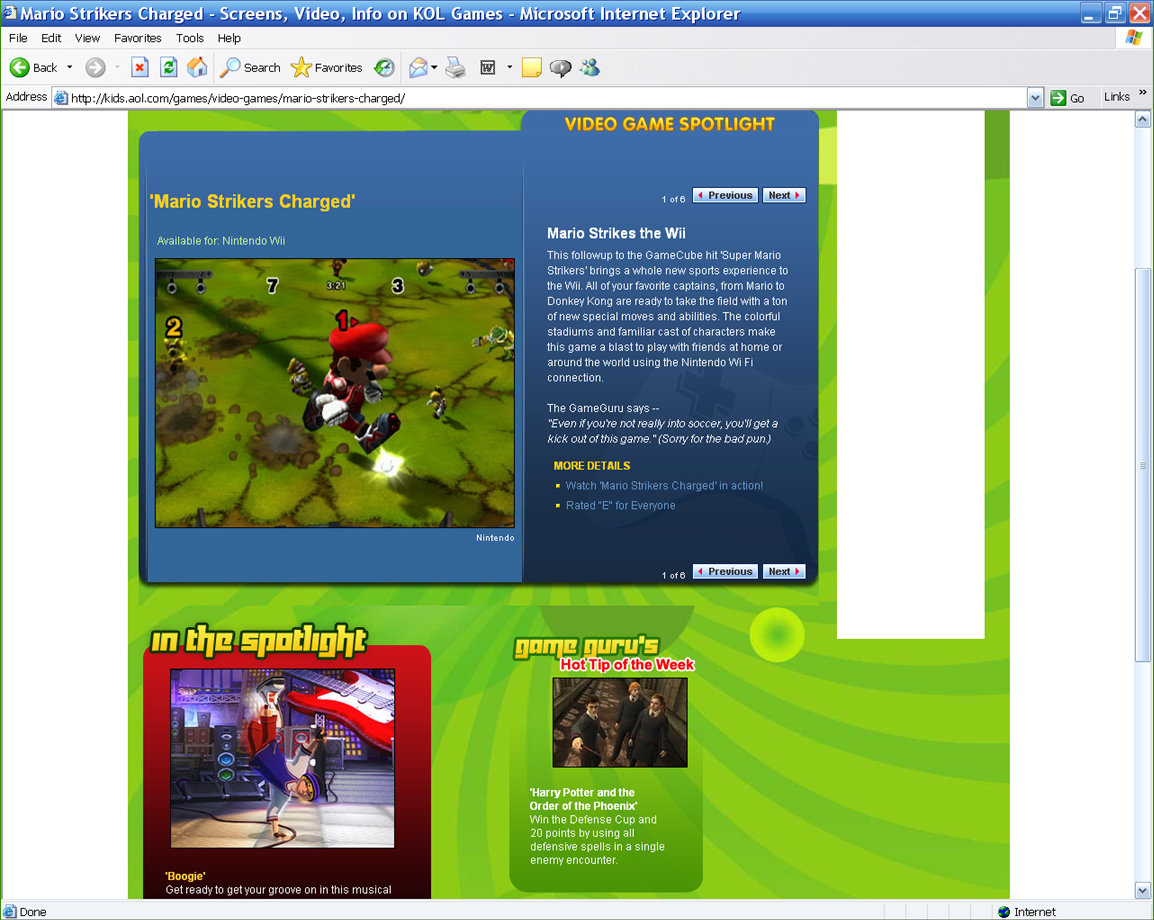Screen dimensions: 1154x920
Task: Open the History clock icon
Action: pos(384,68)
